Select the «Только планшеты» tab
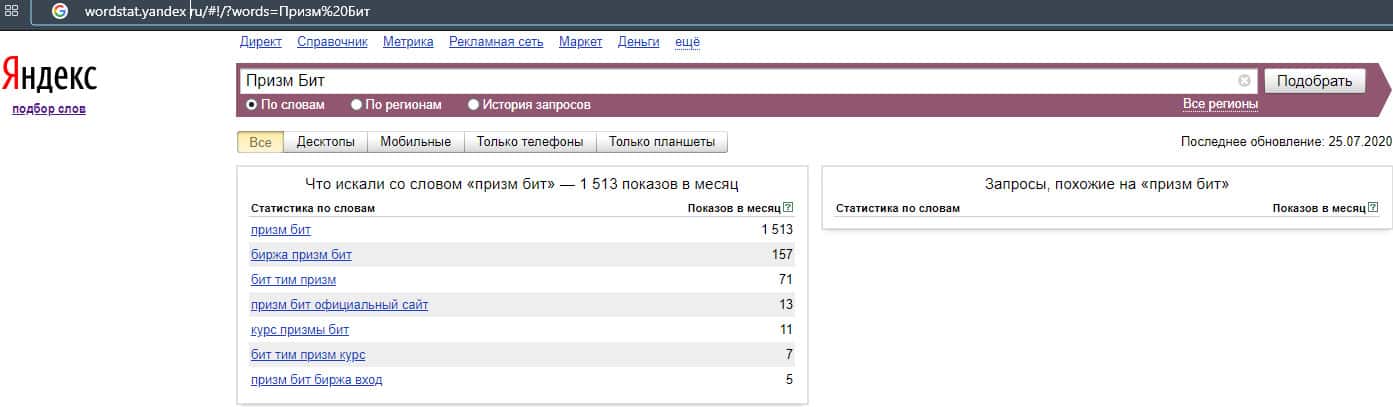Screen dimensions: 1393x407 [662, 142]
